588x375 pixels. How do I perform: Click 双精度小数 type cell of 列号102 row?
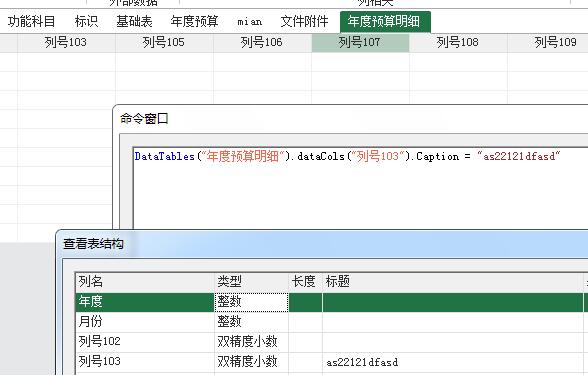pos(251,342)
